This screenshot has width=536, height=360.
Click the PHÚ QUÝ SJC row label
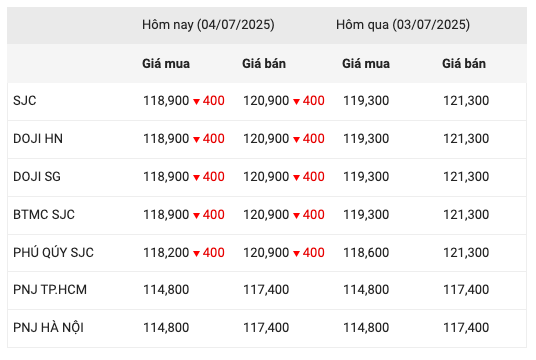(x=53, y=253)
